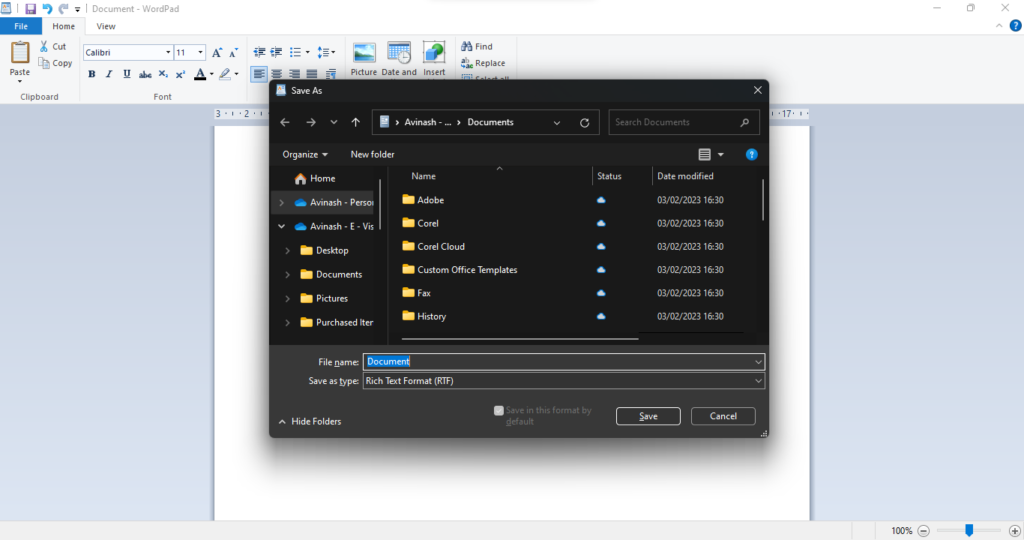
Task: Select Align text right
Action: coord(295,74)
